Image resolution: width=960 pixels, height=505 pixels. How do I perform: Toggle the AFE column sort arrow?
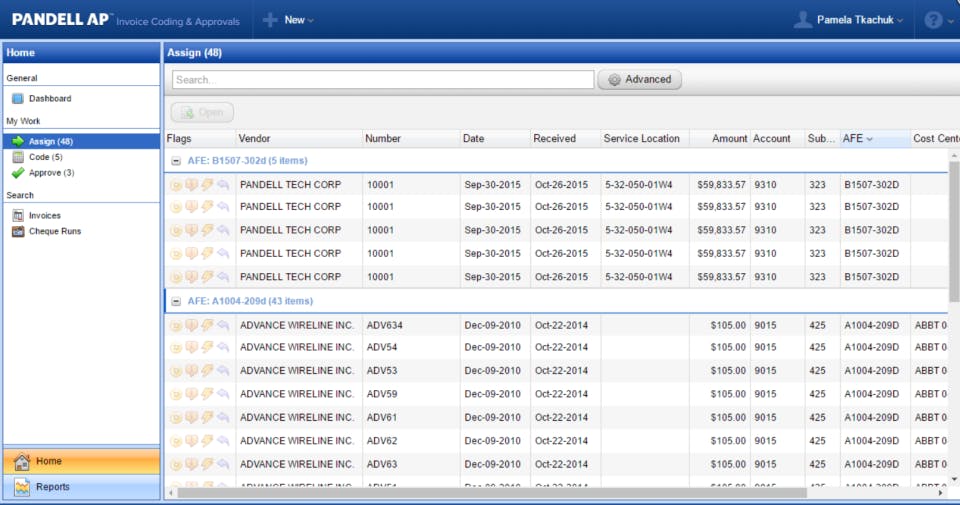click(869, 140)
